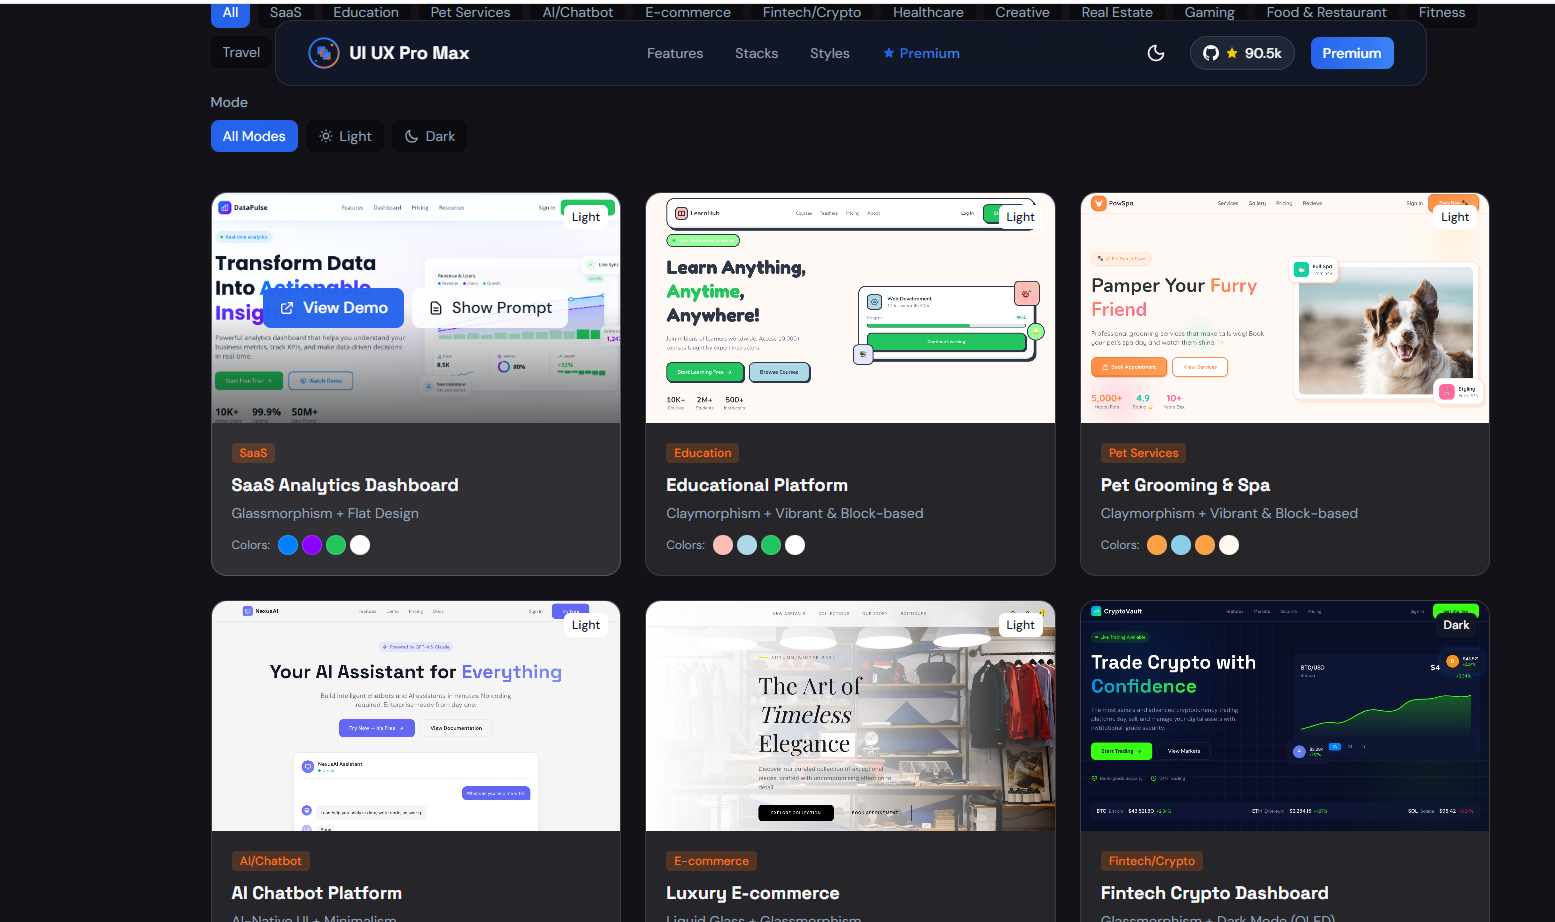The image size is (1555, 922).
Task: Click the AI/Chatbot tag on AI Chatbot card
Action: (270, 861)
